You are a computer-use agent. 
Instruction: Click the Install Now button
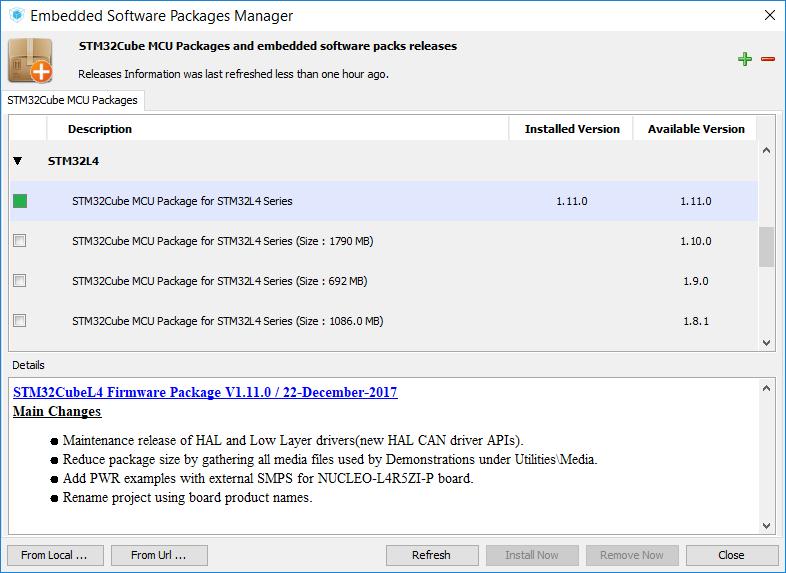click(532, 555)
